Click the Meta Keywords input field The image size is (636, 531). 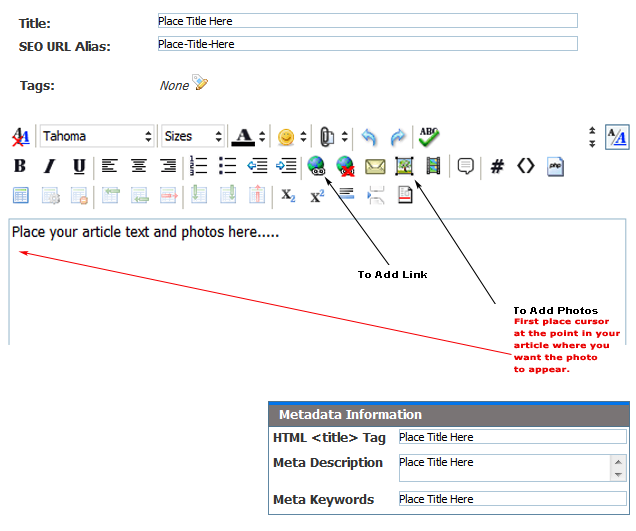(x=512, y=499)
